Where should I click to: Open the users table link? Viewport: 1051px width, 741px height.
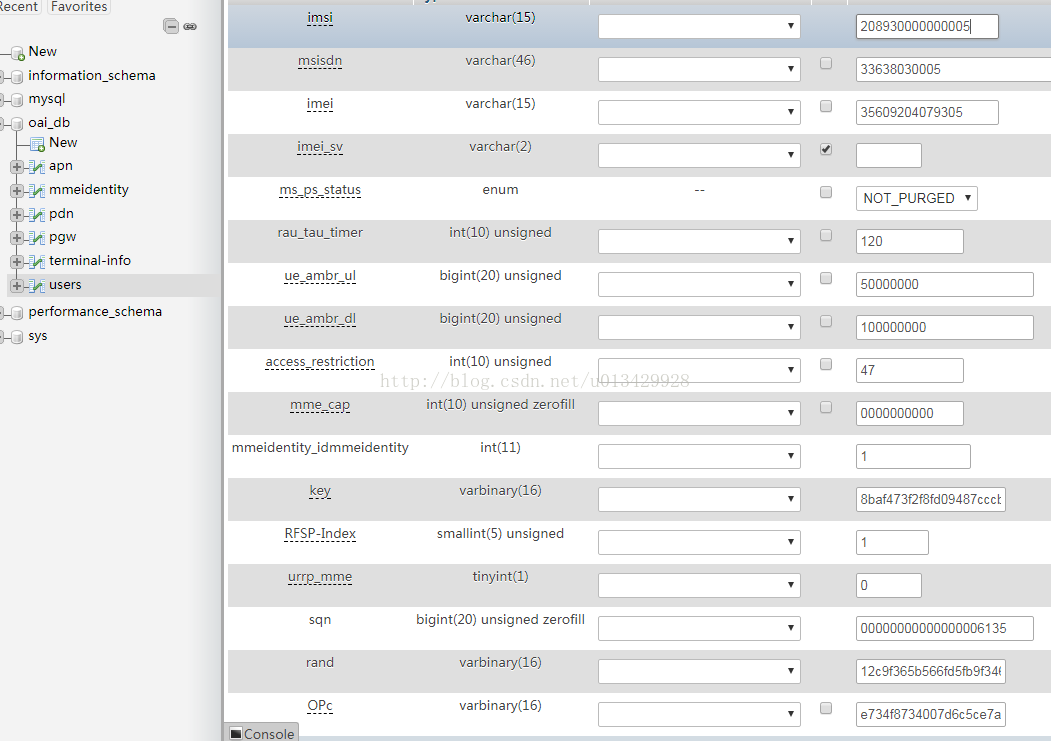[x=65, y=285]
